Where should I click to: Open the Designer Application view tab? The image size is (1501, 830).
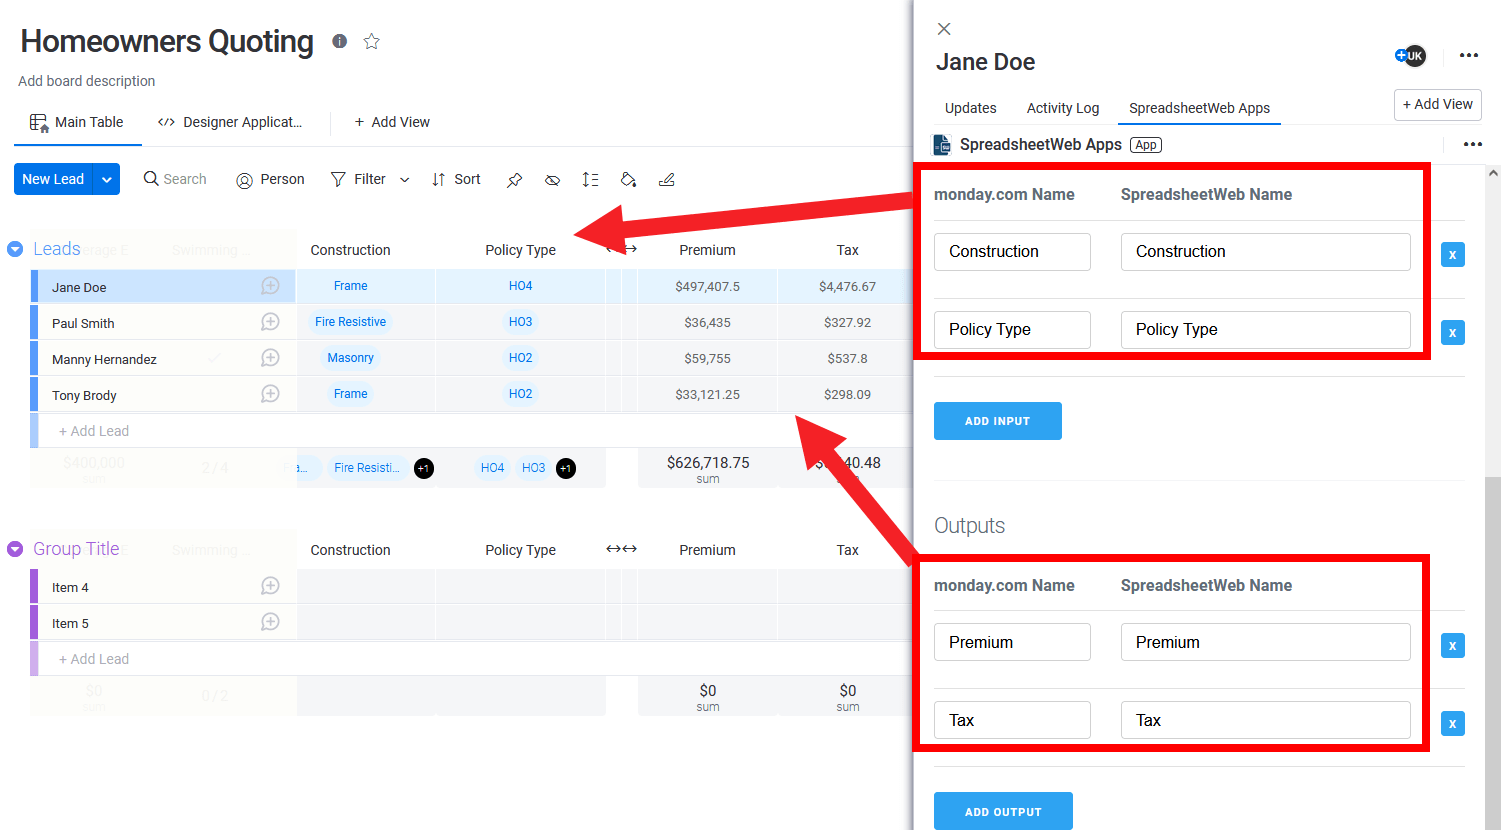pyautogui.click(x=230, y=122)
